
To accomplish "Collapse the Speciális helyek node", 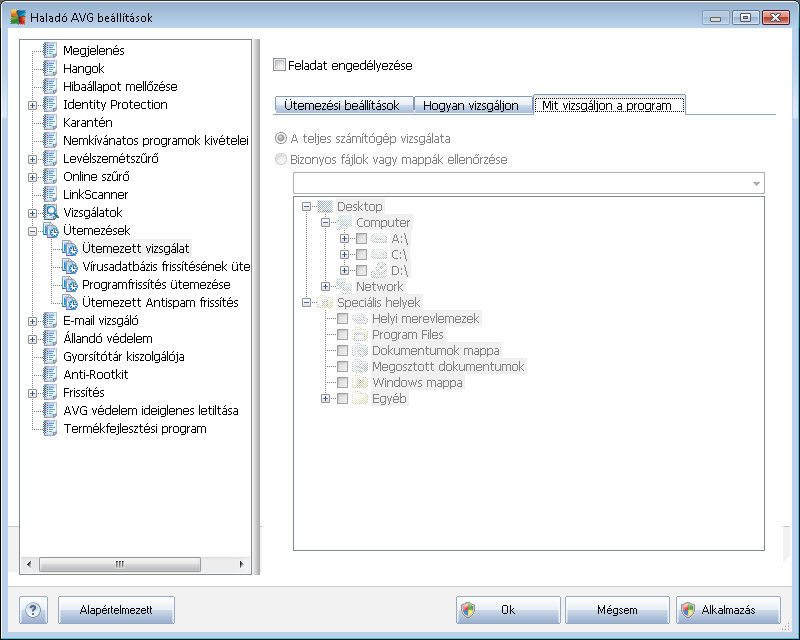I will tap(306, 303).
